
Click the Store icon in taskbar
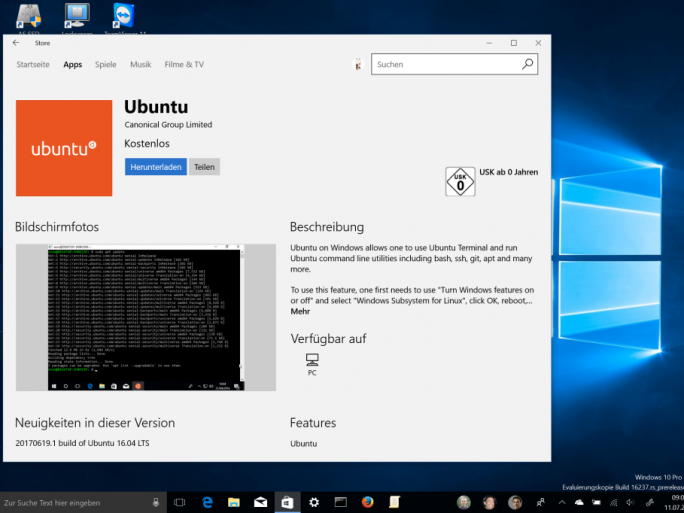coord(287,503)
